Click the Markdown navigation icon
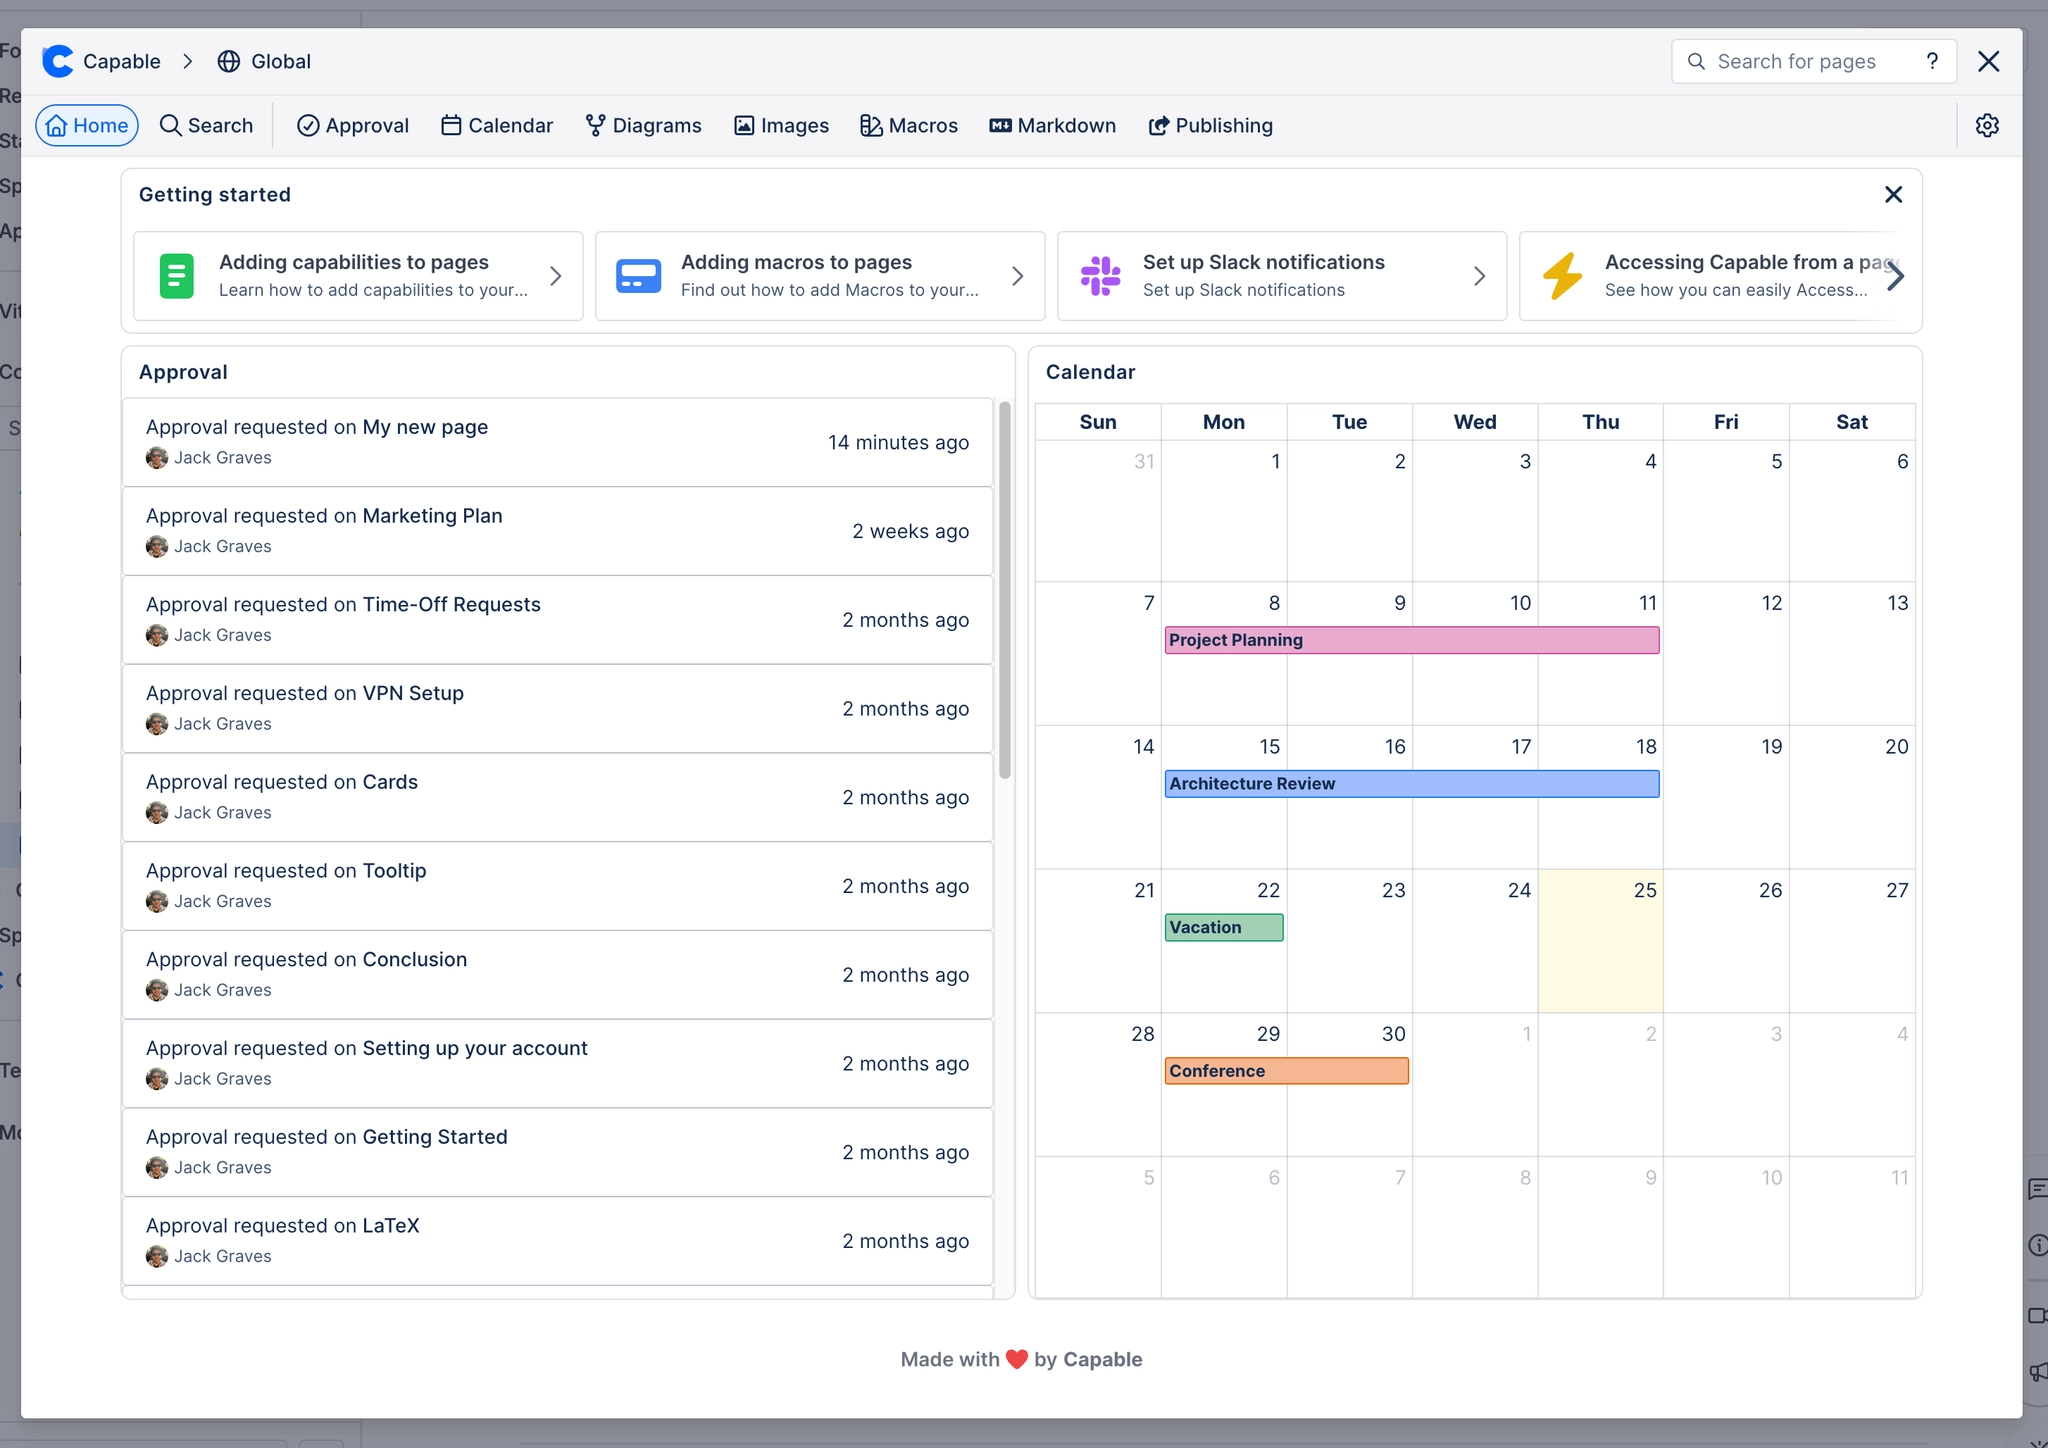The image size is (2048, 1448). point(999,125)
